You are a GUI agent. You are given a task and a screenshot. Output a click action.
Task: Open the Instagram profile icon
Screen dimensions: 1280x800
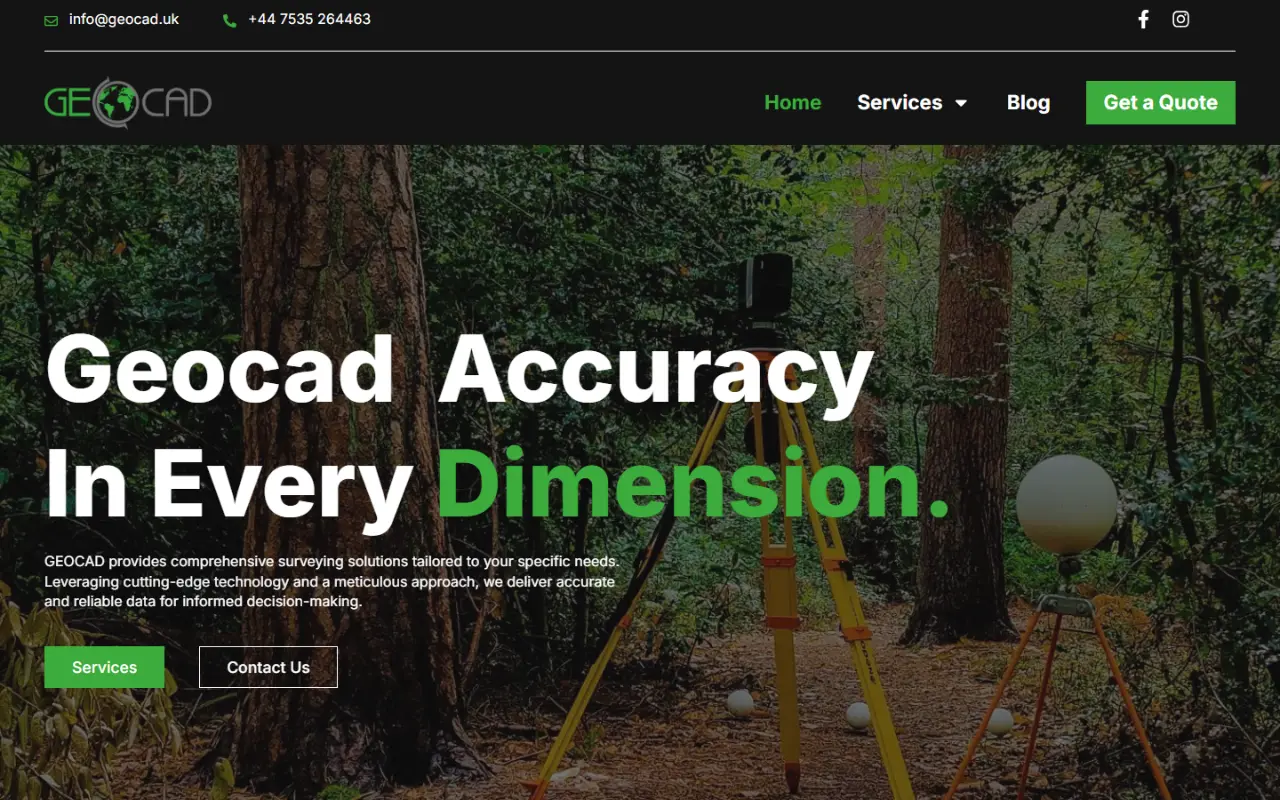click(x=1181, y=19)
